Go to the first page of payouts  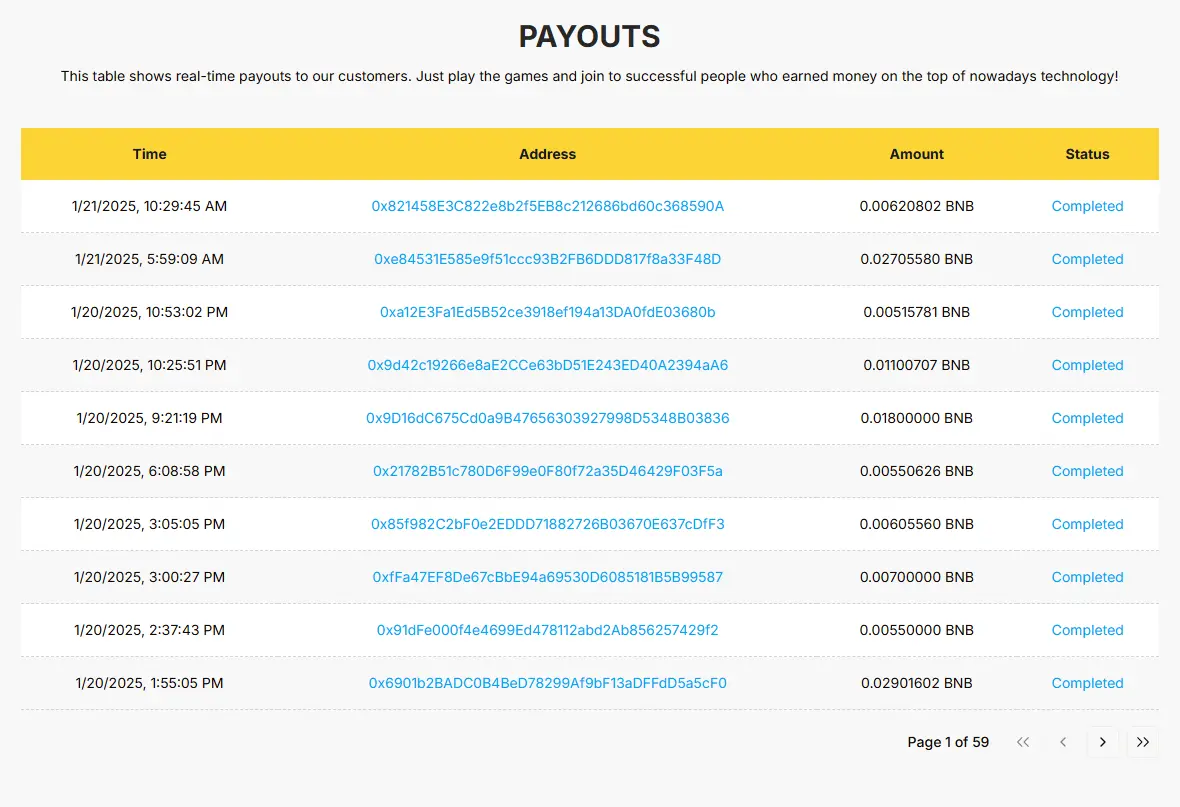click(x=1023, y=742)
